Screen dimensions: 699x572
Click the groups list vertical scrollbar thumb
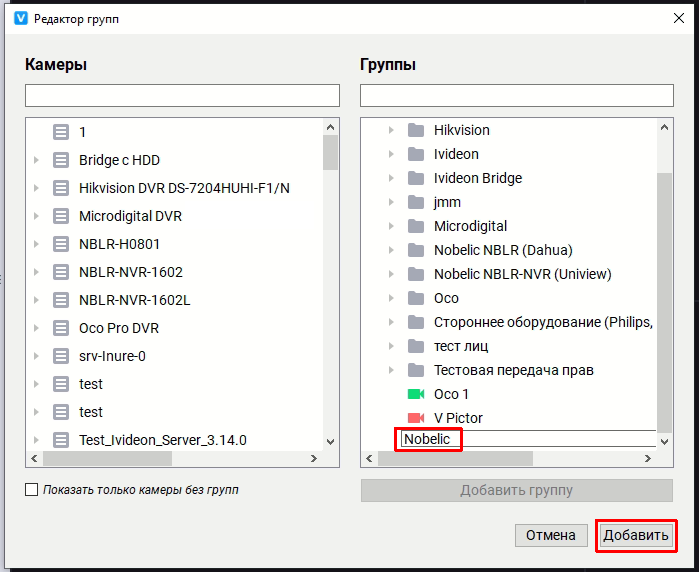point(664,303)
